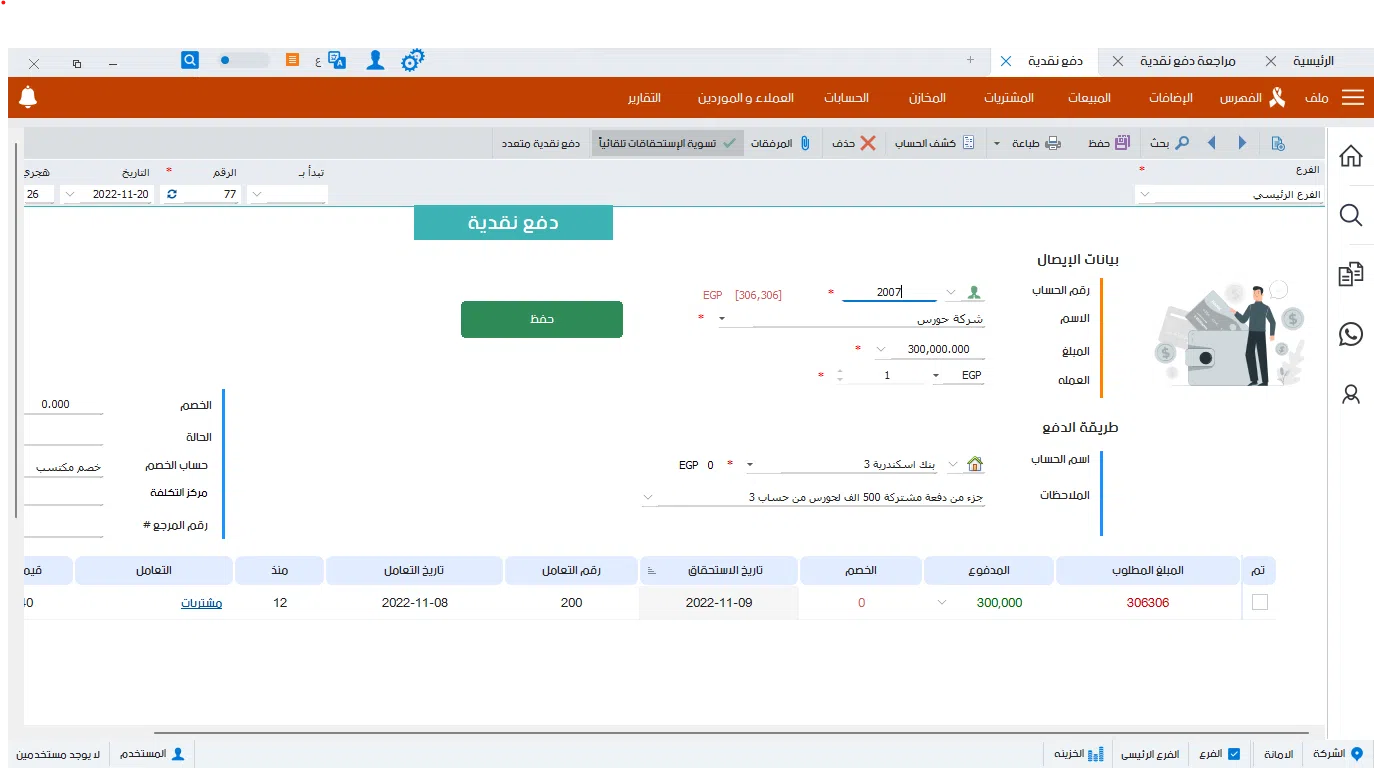1374x768 pixels.
Task: Click the refresh icon beside number 77
Action: (171, 194)
